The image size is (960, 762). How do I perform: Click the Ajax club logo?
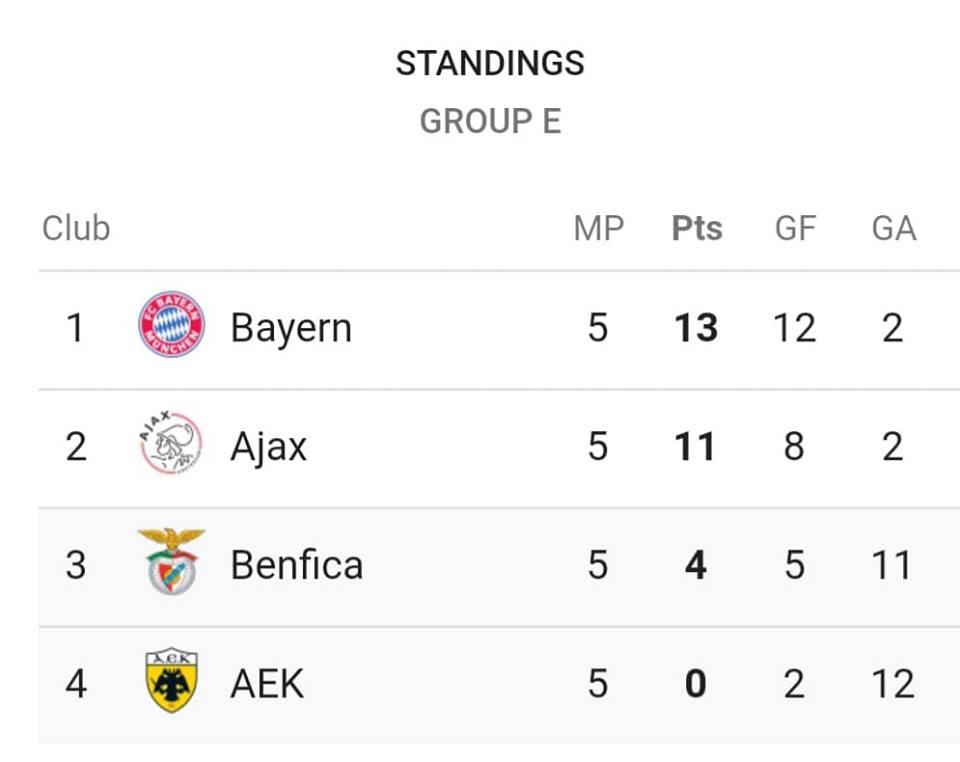(x=171, y=443)
